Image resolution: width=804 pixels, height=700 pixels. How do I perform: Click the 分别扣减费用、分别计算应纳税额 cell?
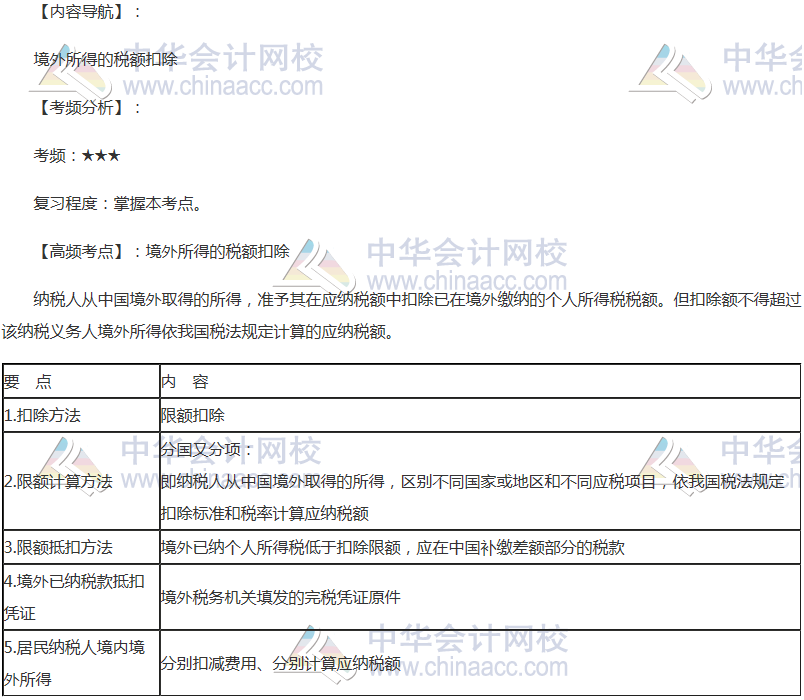pos(281,663)
